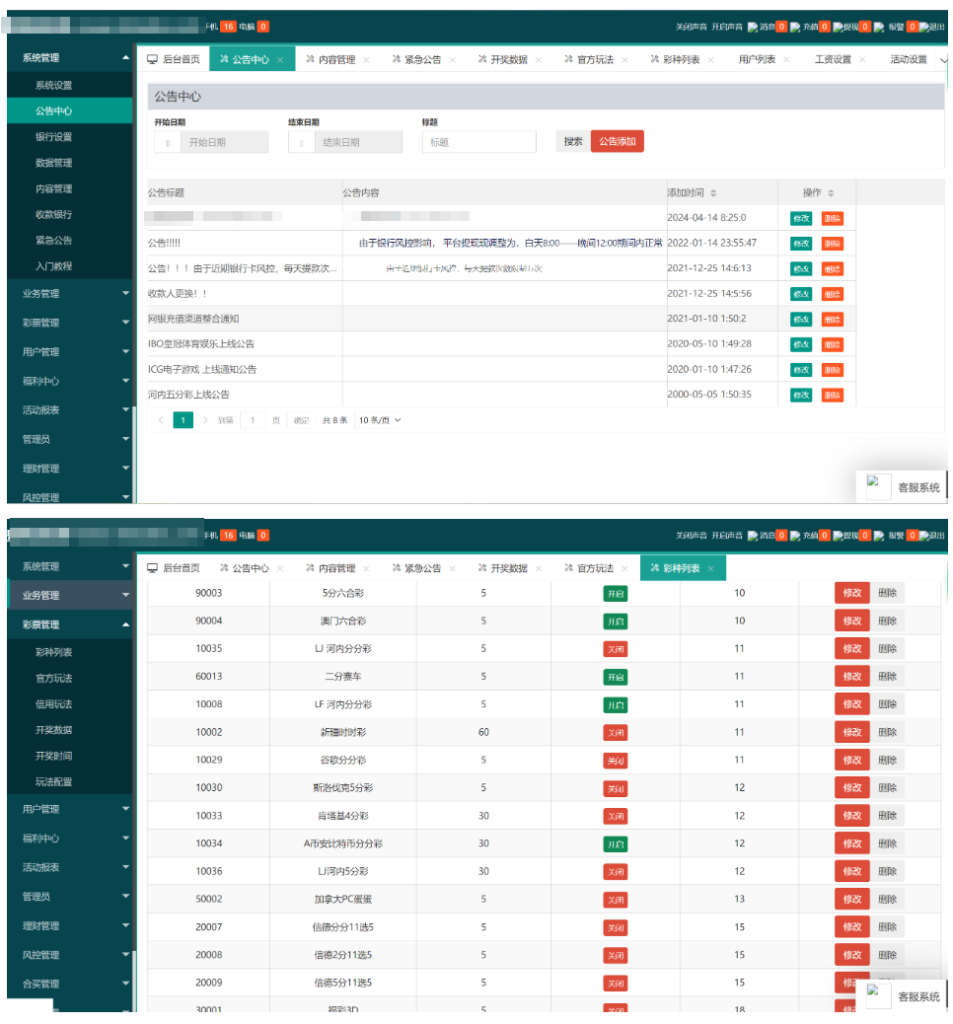953x1024 pixels.
Task: Open the tab overflow chevron after 活动设置
Action: coord(943,60)
